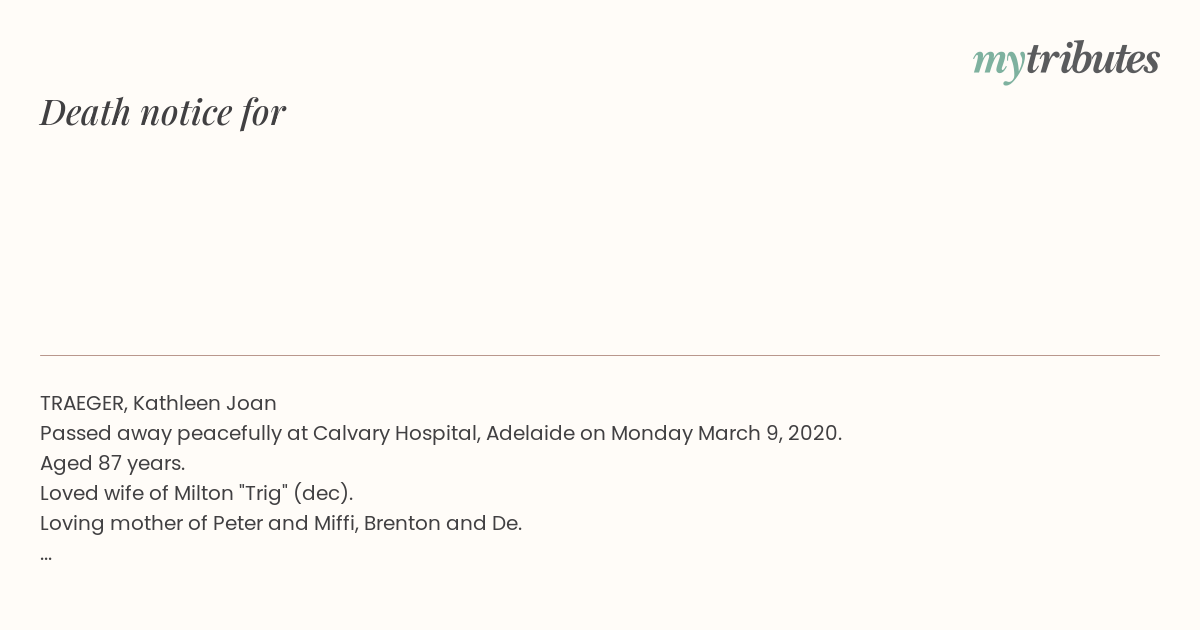The height and width of the screenshot is (630, 1200).
Task: Click the "tributes" word in logo
Action: click(1093, 58)
